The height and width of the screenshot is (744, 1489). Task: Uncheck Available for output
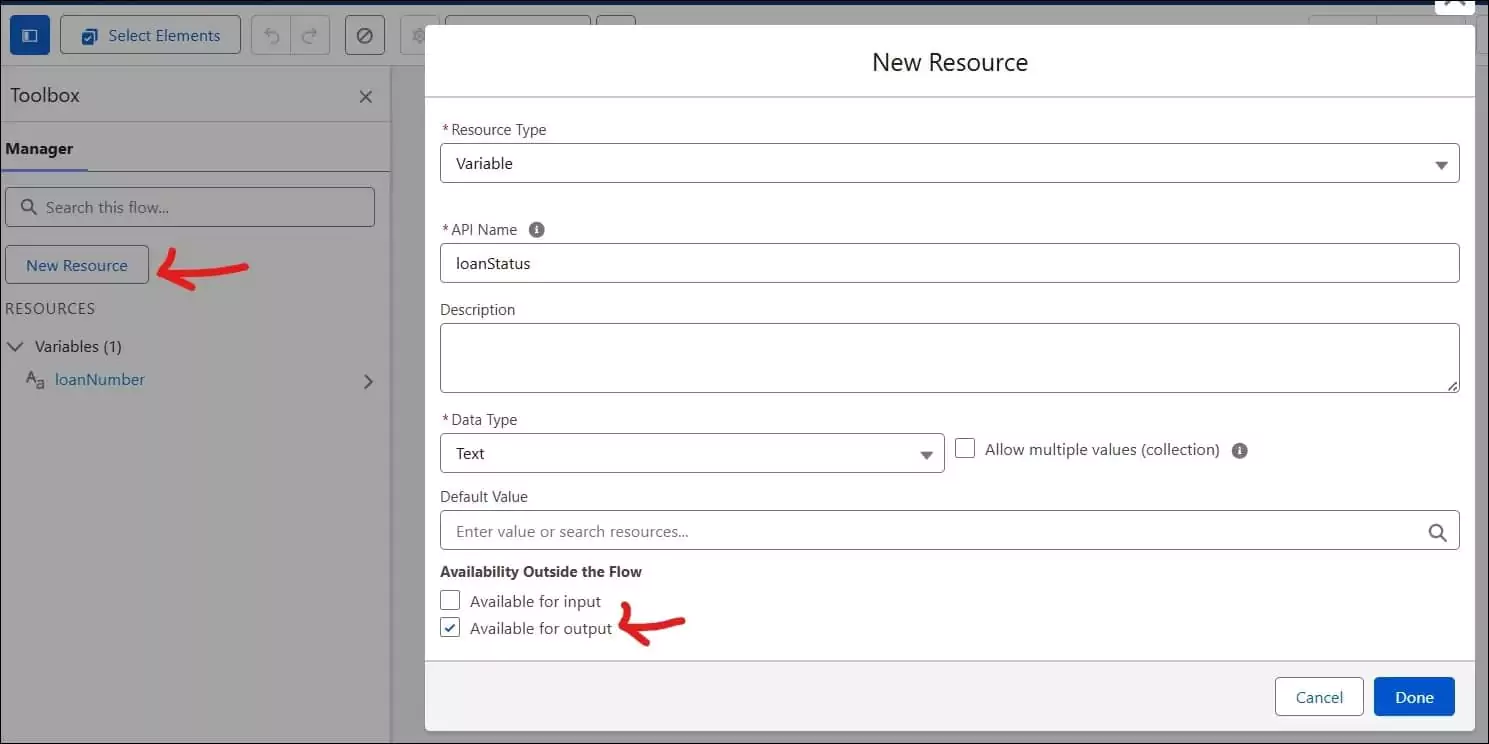450,627
